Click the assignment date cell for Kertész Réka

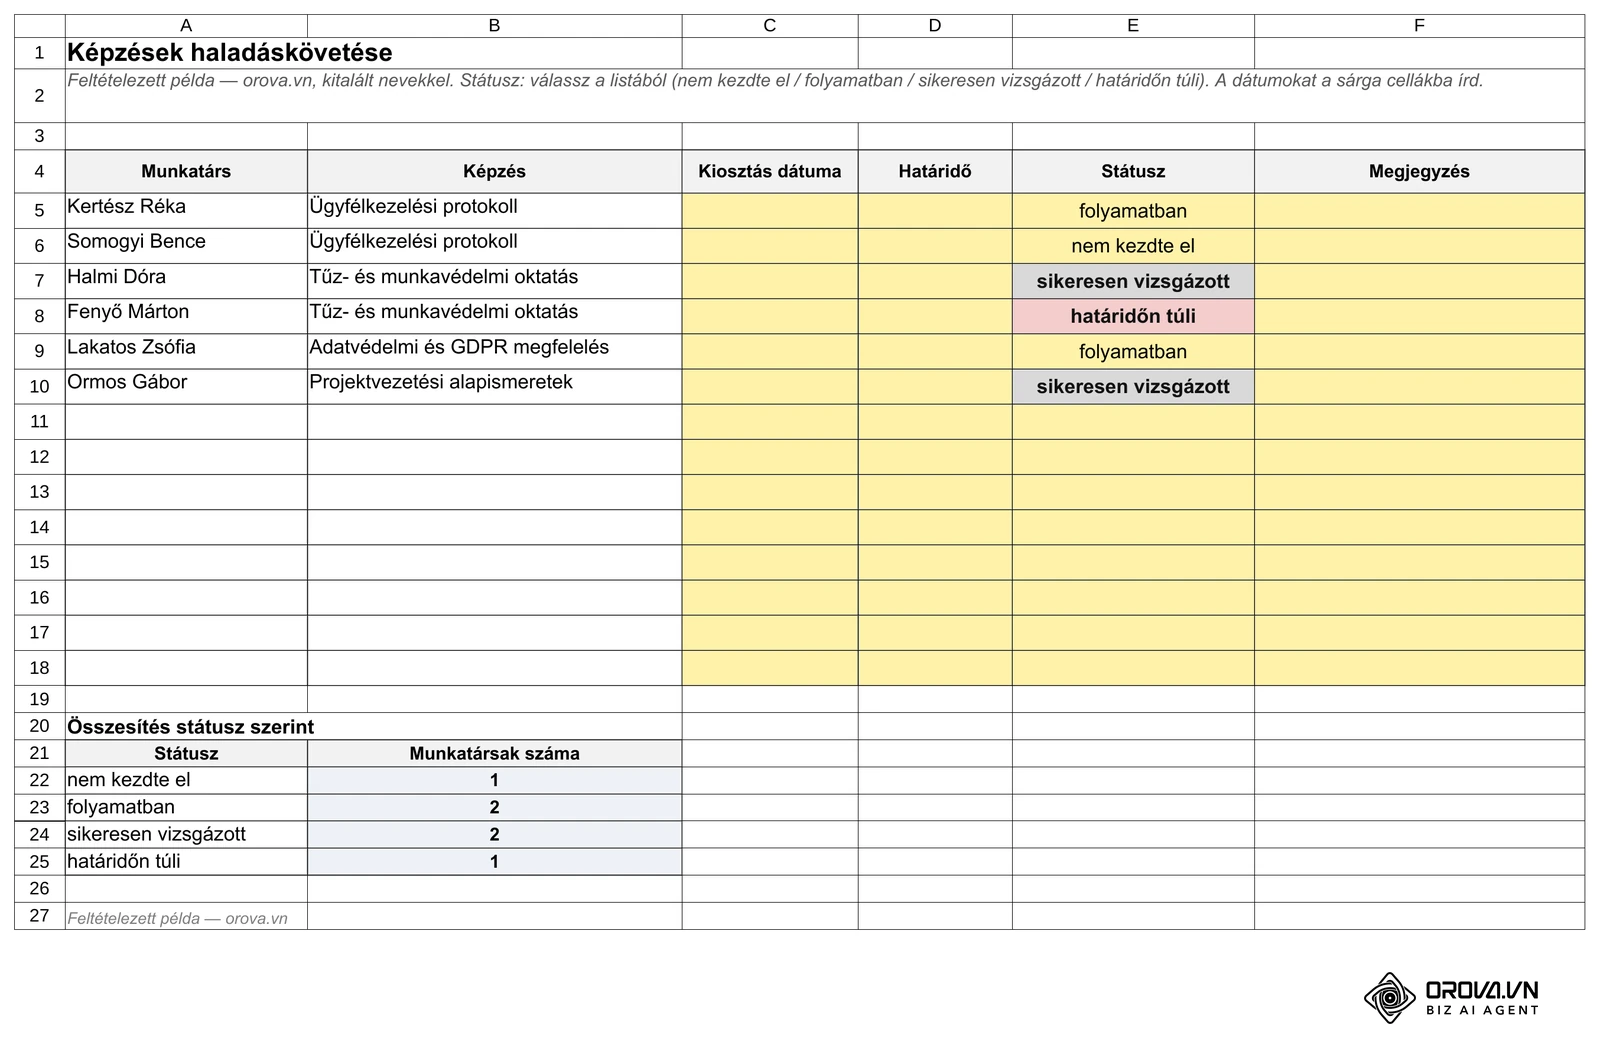tap(770, 211)
